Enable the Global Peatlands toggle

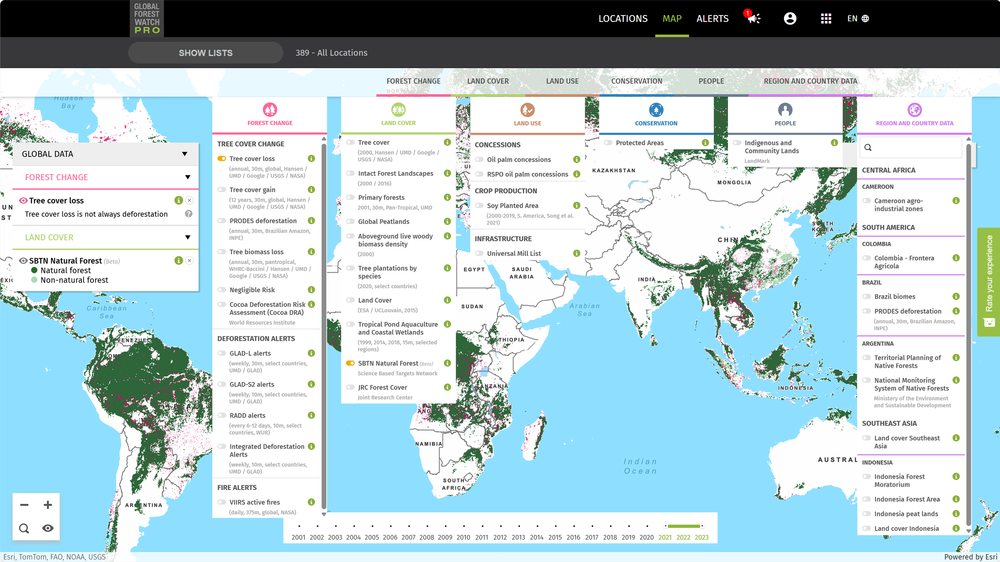coord(350,221)
